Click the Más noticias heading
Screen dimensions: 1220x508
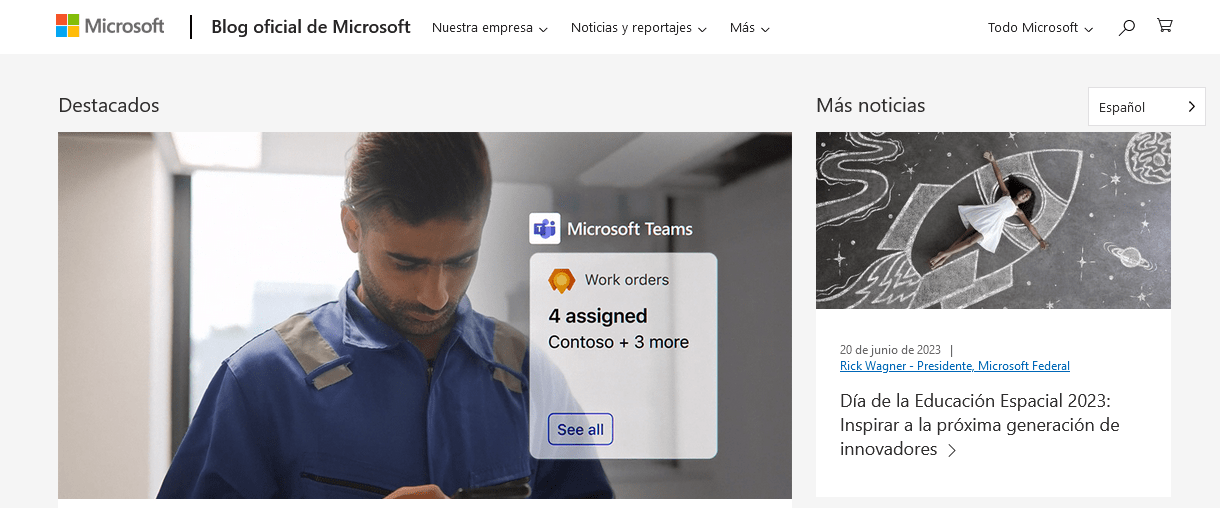(870, 105)
